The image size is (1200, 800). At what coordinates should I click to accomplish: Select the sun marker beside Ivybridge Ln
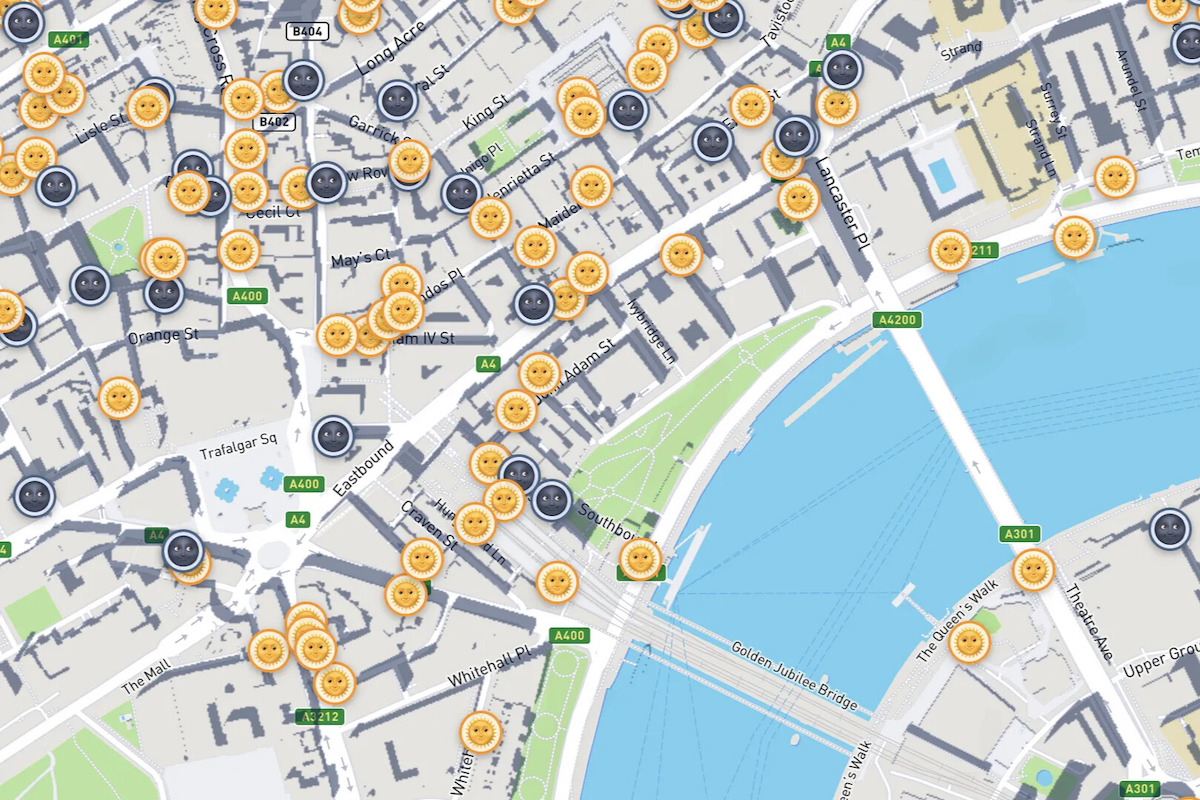point(682,255)
